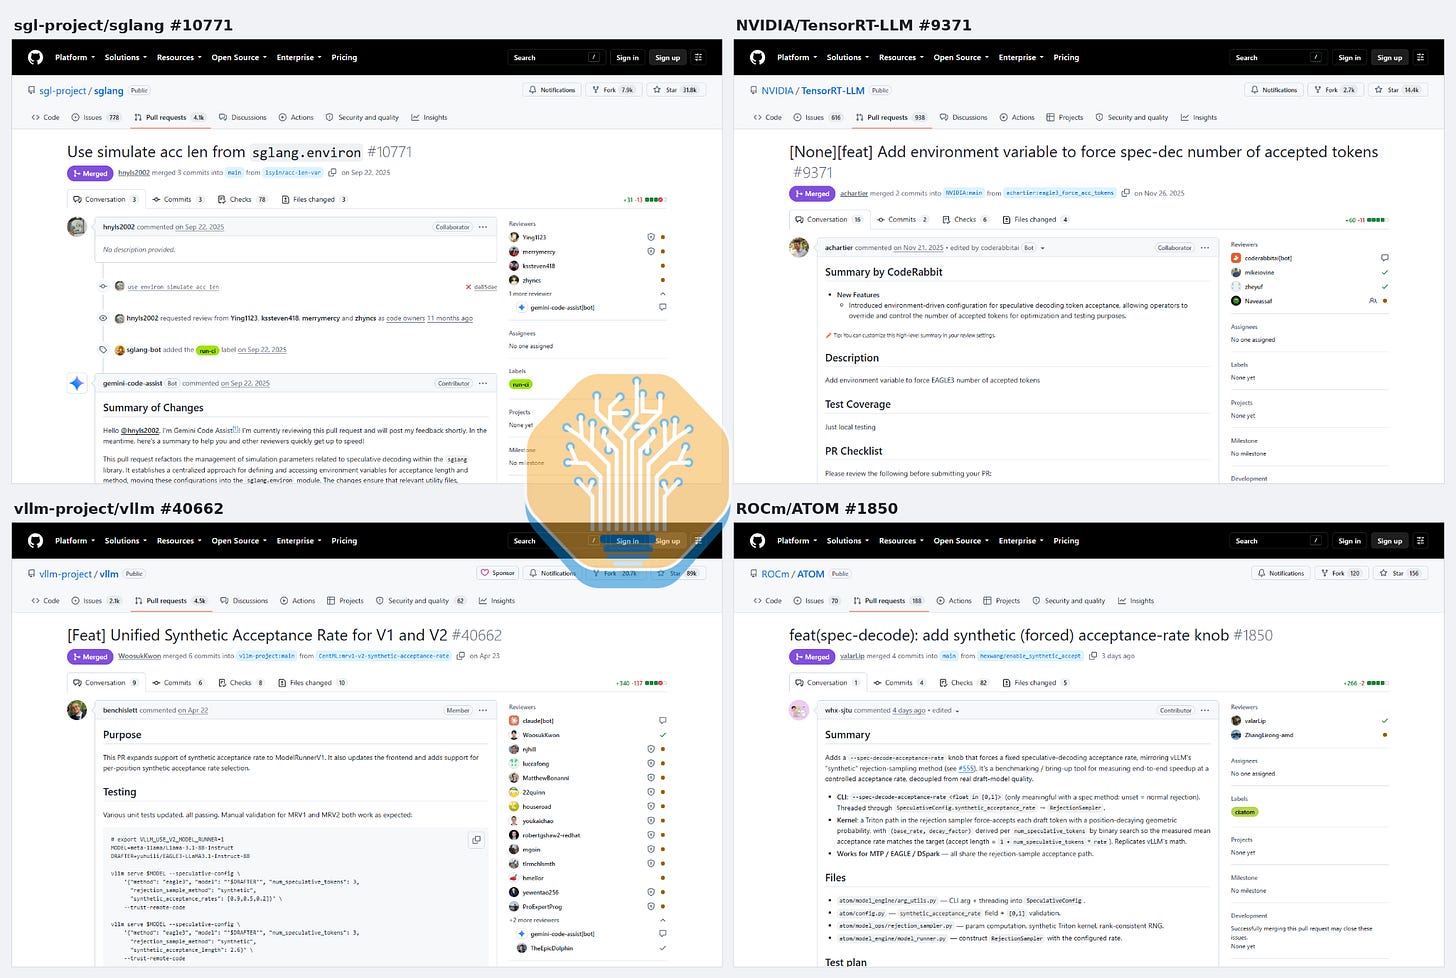The height and width of the screenshot is (978, 1456).
Task: Open the options menu on hnyls2002's comment
Action: (x=483, y=227)
